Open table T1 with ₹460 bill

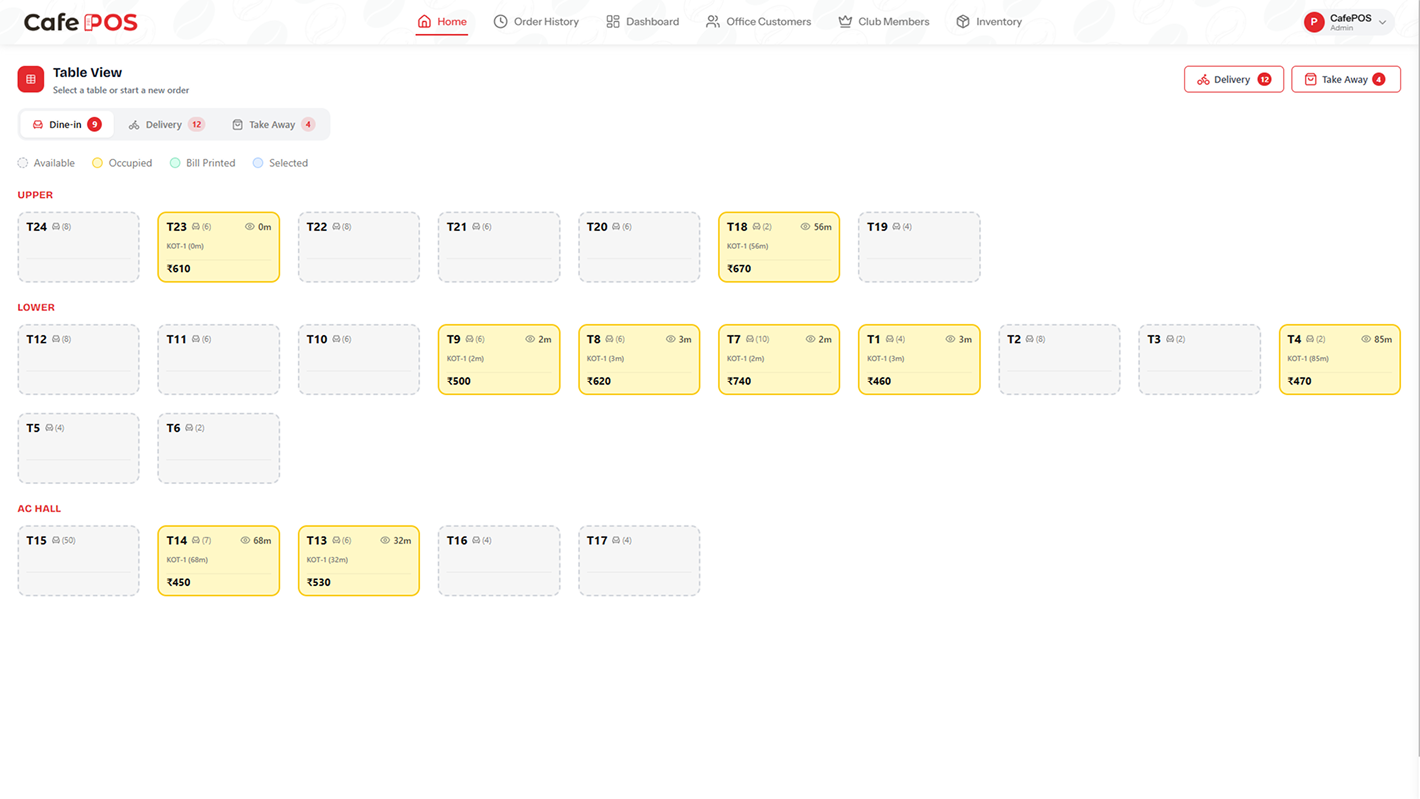tap(919, 359)
